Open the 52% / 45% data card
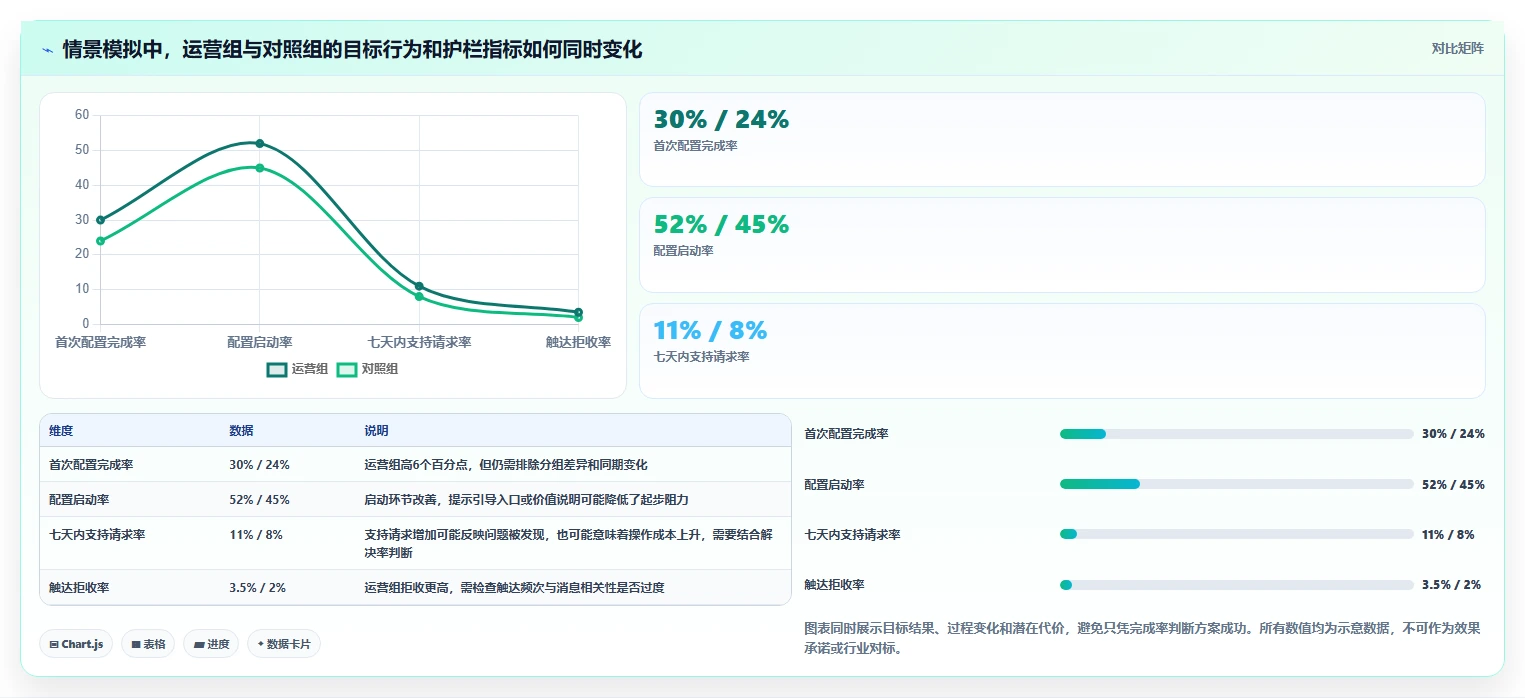 [1062, 245]
